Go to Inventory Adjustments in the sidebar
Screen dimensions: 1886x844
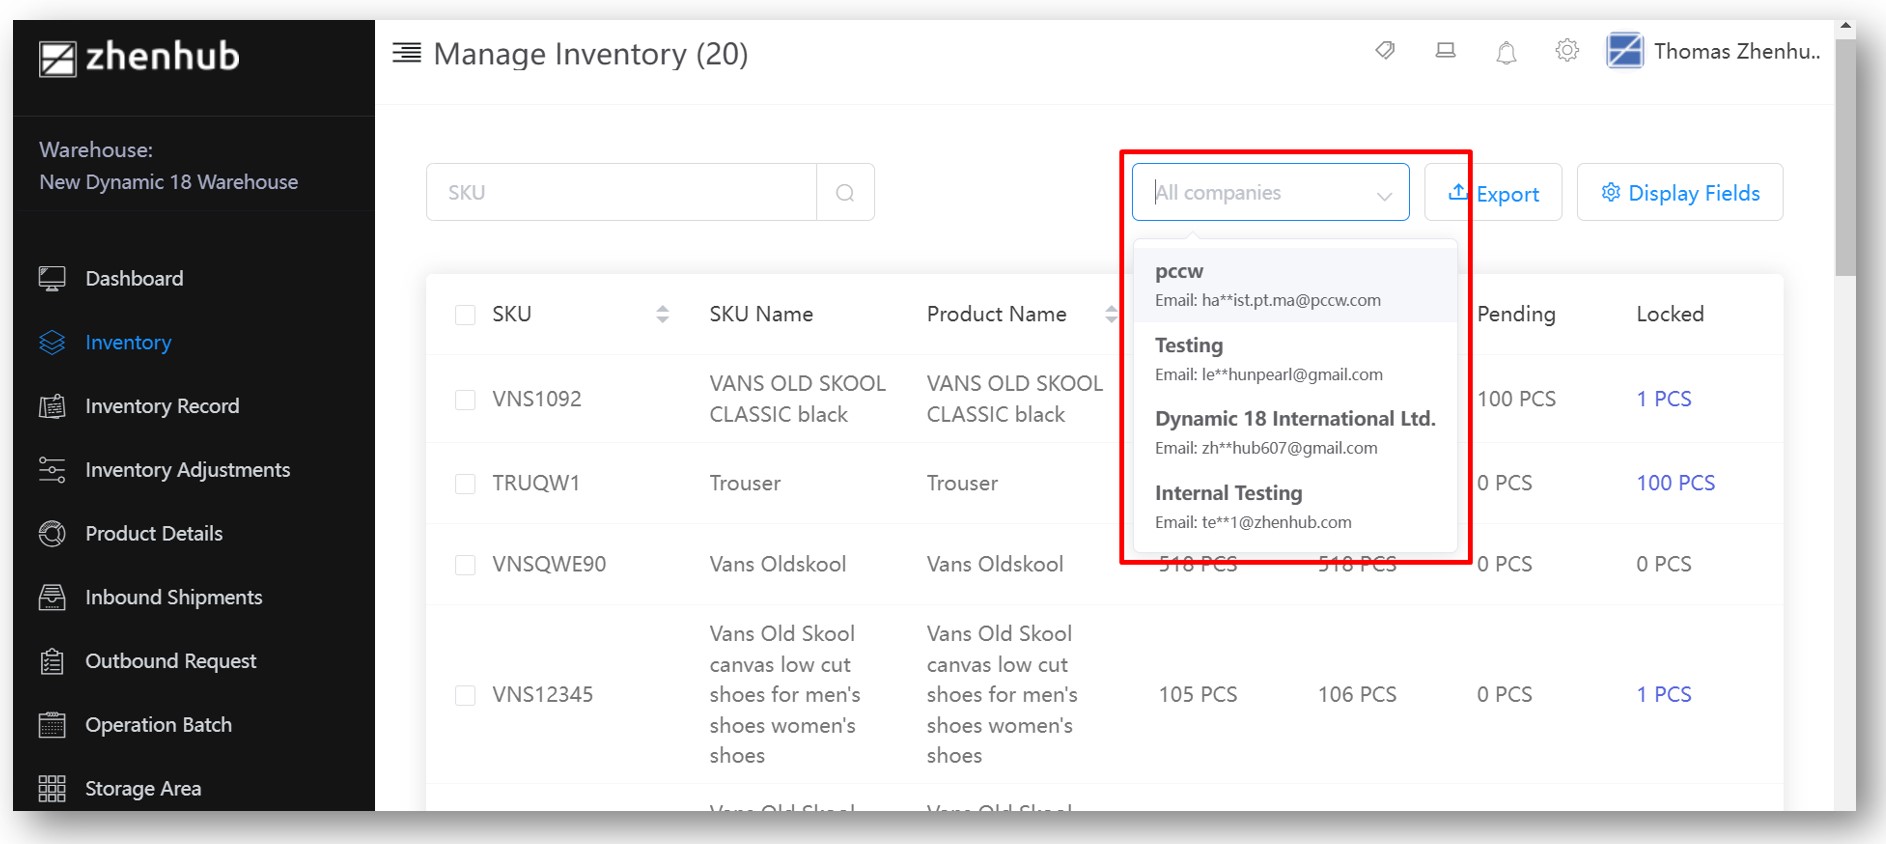(187, 470)
